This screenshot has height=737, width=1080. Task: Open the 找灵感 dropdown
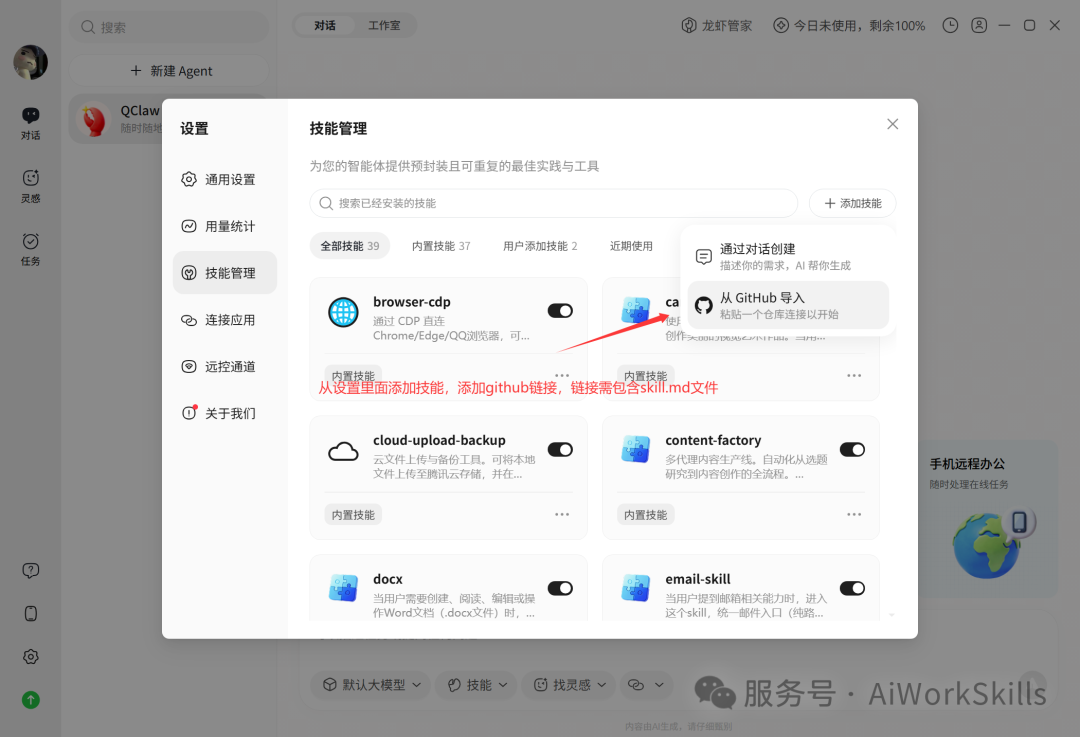click(x=567, y=685)
